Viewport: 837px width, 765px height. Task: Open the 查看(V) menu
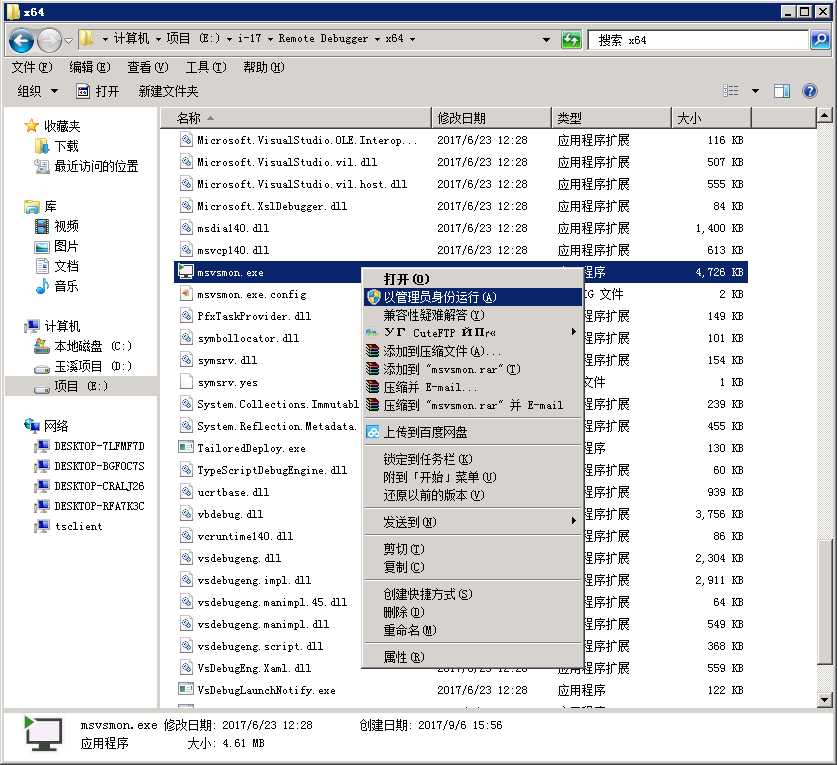148,67
